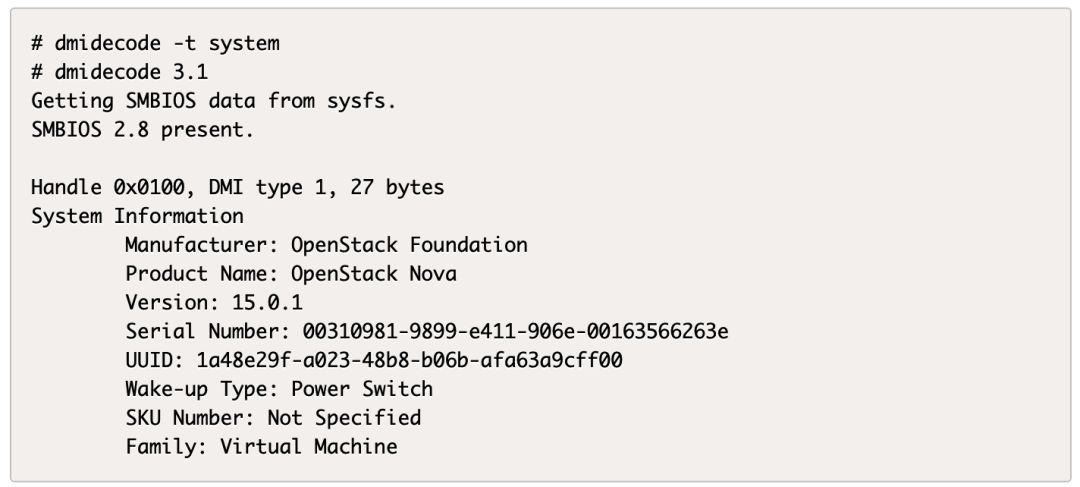Click 'SKU Number: Not Specified' line

273,417
